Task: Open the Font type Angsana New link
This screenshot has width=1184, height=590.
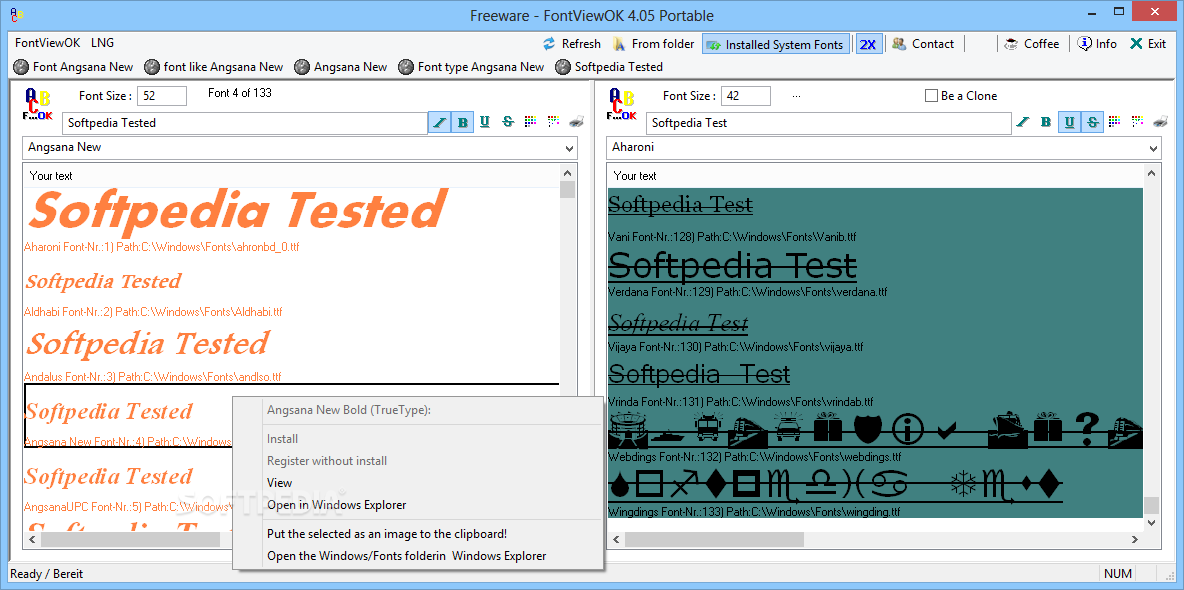Action: point(481,66)
